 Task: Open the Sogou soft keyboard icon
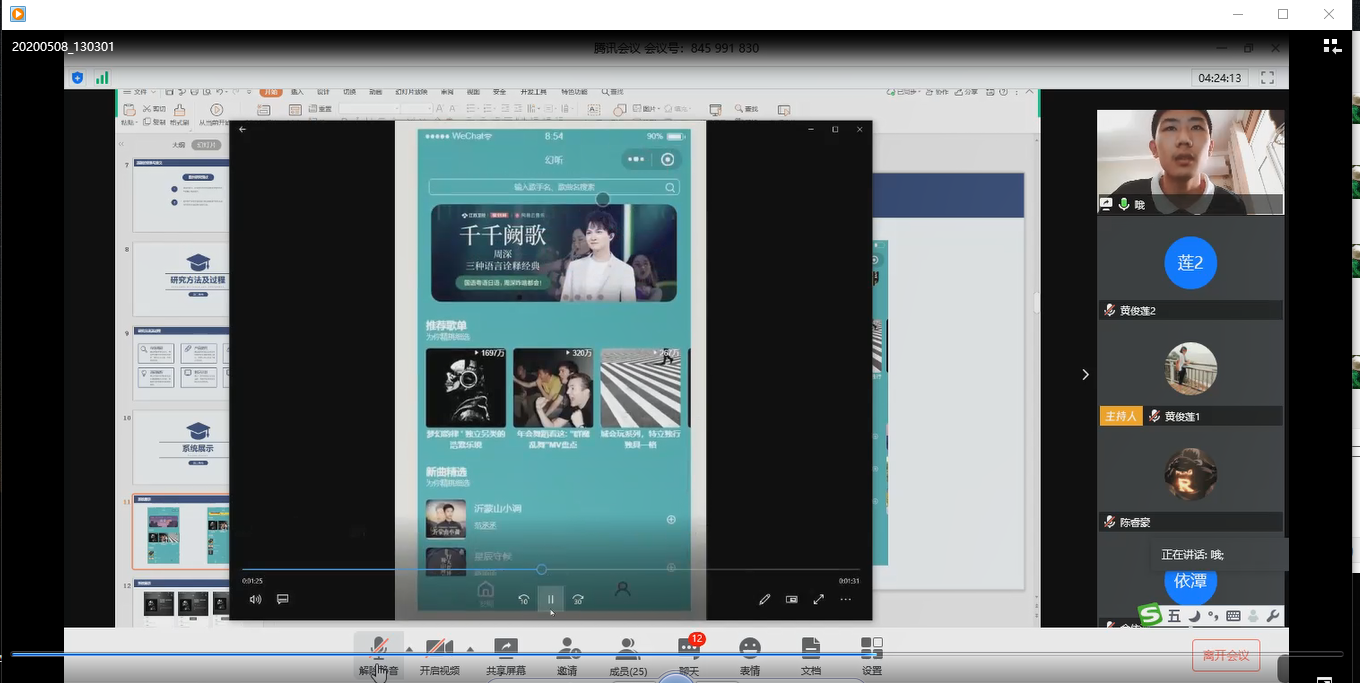coord(1233,616)
